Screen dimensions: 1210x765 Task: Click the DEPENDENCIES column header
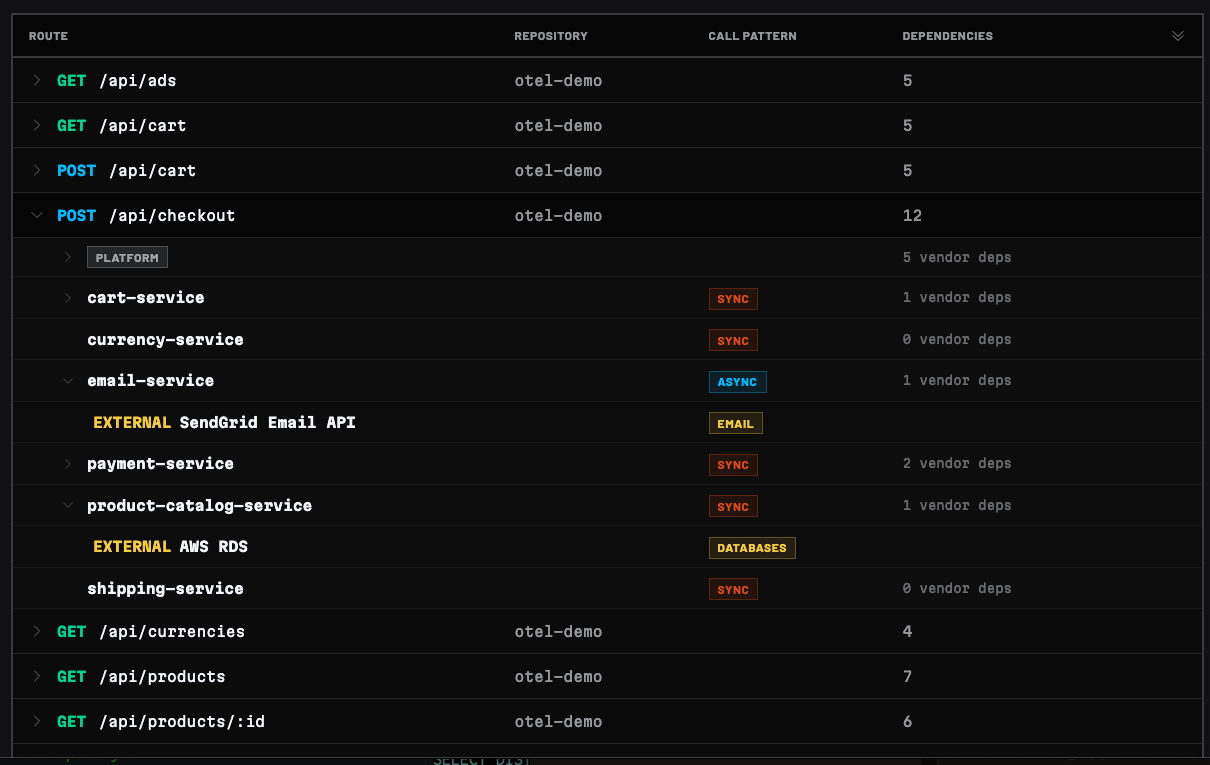947,36
